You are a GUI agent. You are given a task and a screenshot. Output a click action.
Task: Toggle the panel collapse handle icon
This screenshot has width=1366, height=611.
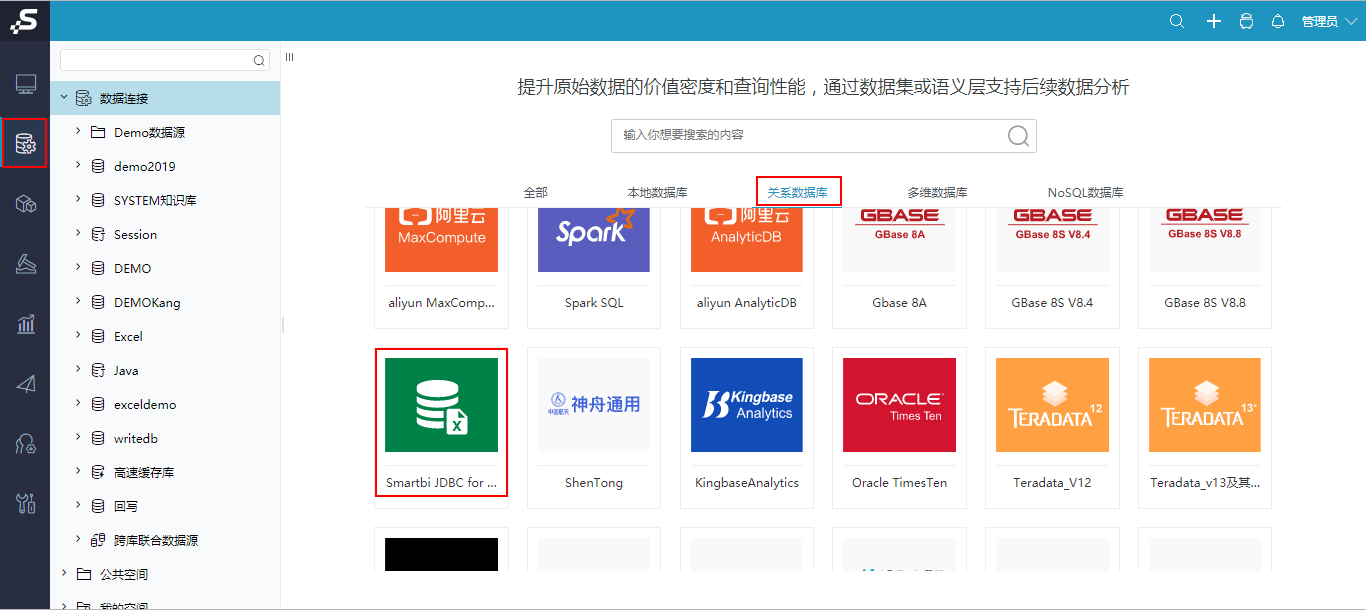coord(289,57)
